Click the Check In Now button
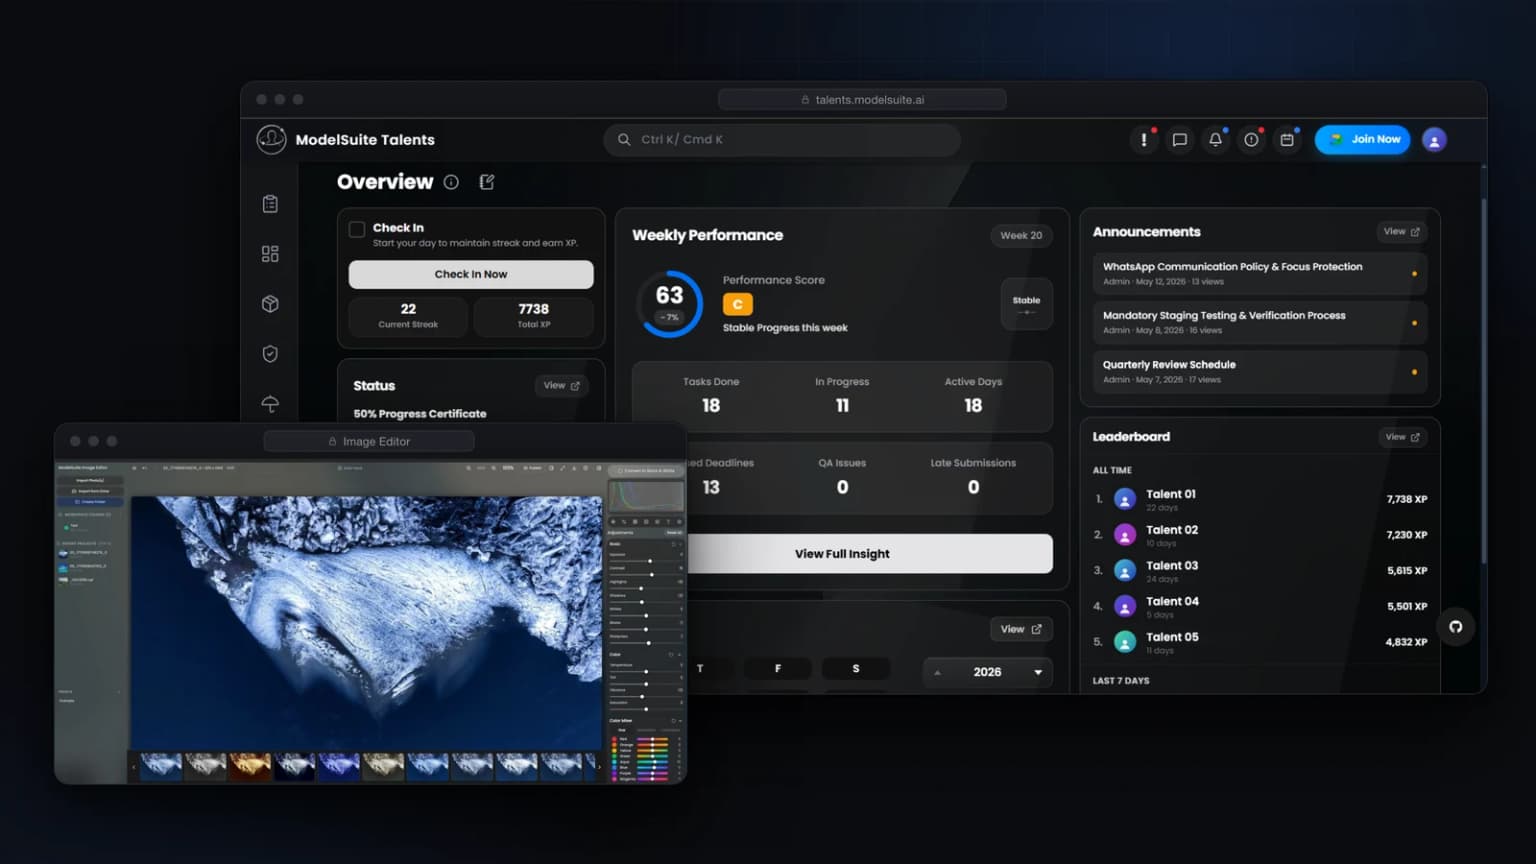Image resolution: width=1536 pixels, height=864 pixels. [x=471, y=274]
